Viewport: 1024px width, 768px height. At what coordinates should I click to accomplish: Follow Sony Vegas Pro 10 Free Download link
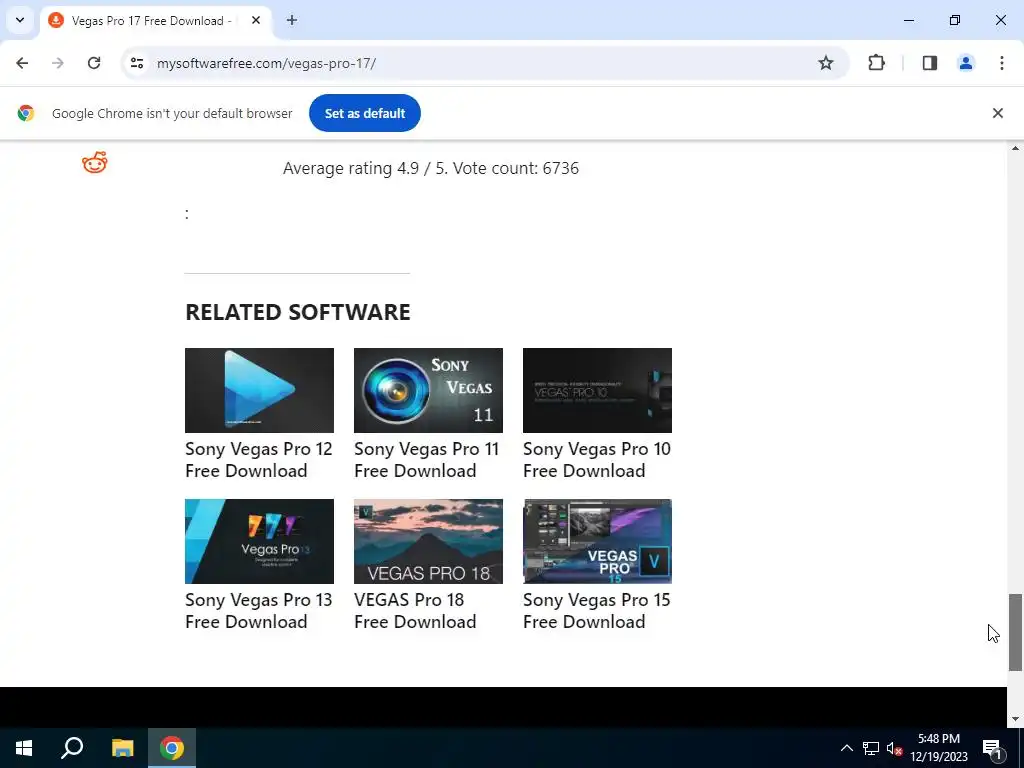pos(597,460)
